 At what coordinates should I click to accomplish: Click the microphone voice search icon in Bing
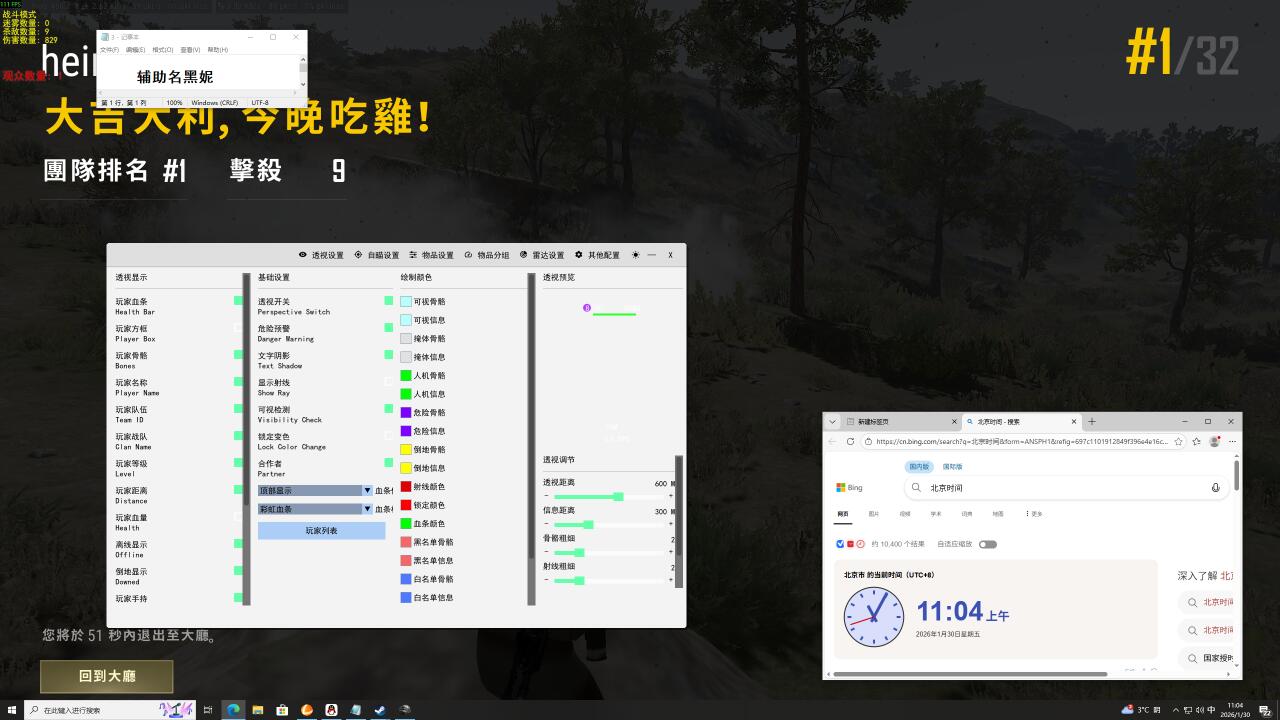[x=1215, y=488]
